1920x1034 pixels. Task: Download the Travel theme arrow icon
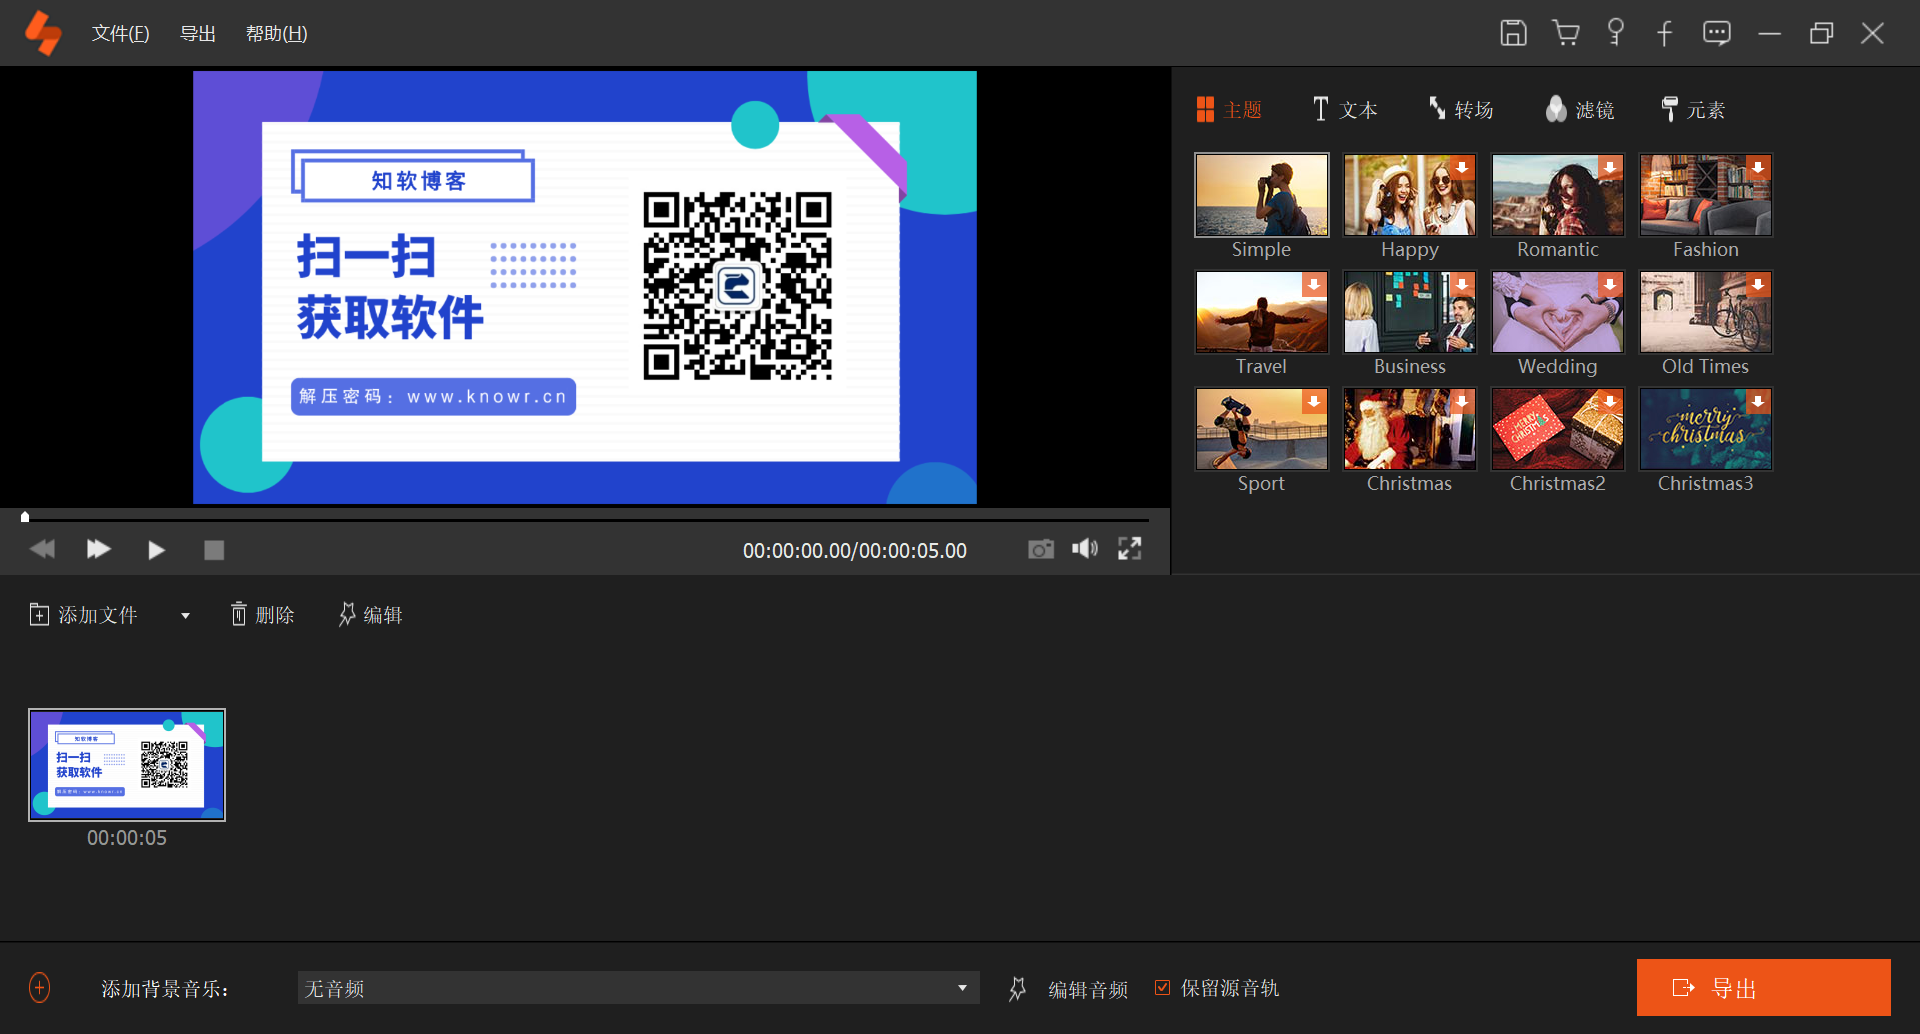tap(1314, 285)
